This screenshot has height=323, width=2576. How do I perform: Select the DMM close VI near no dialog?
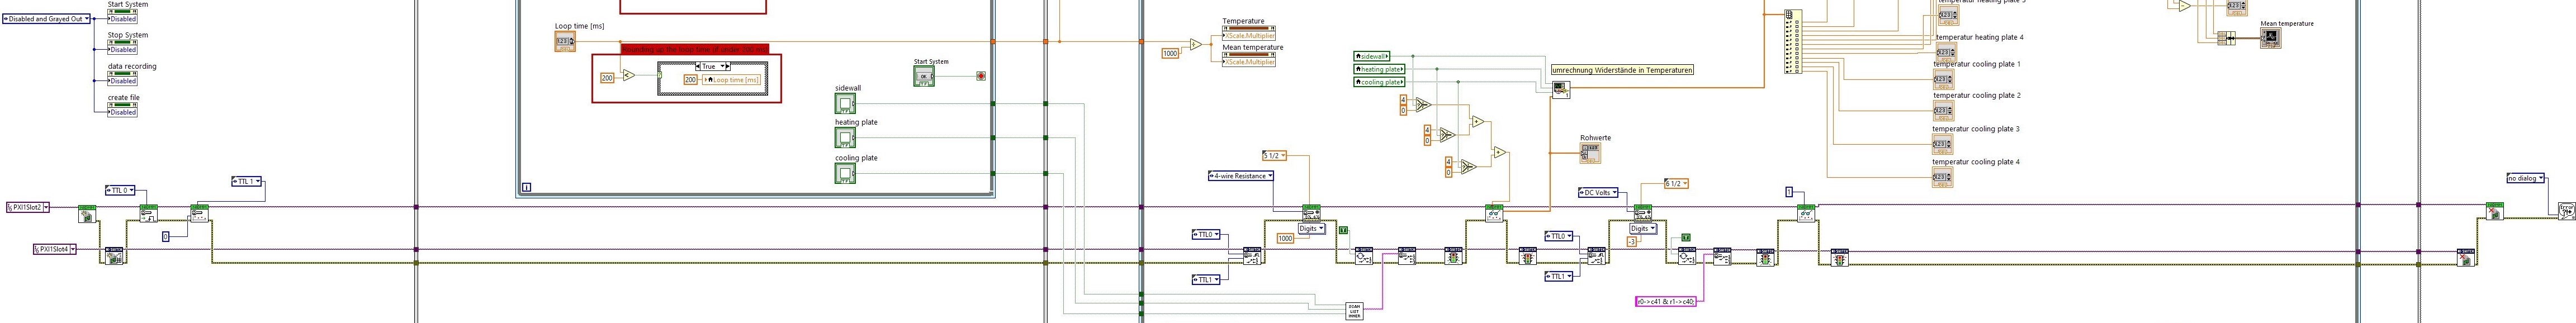coord(2495,211)
